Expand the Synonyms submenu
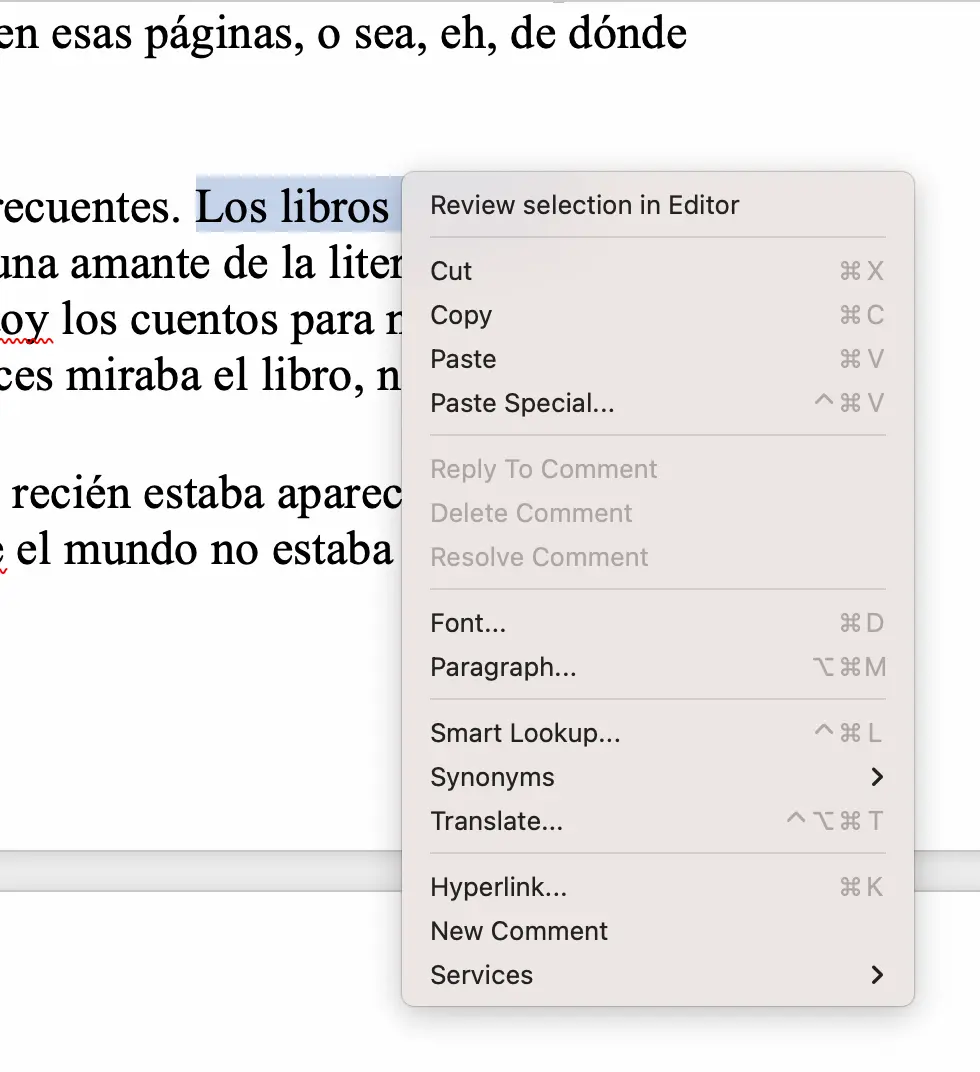Screen dimensions: 980x1072 pyautogui.click(x=492, y=777)
